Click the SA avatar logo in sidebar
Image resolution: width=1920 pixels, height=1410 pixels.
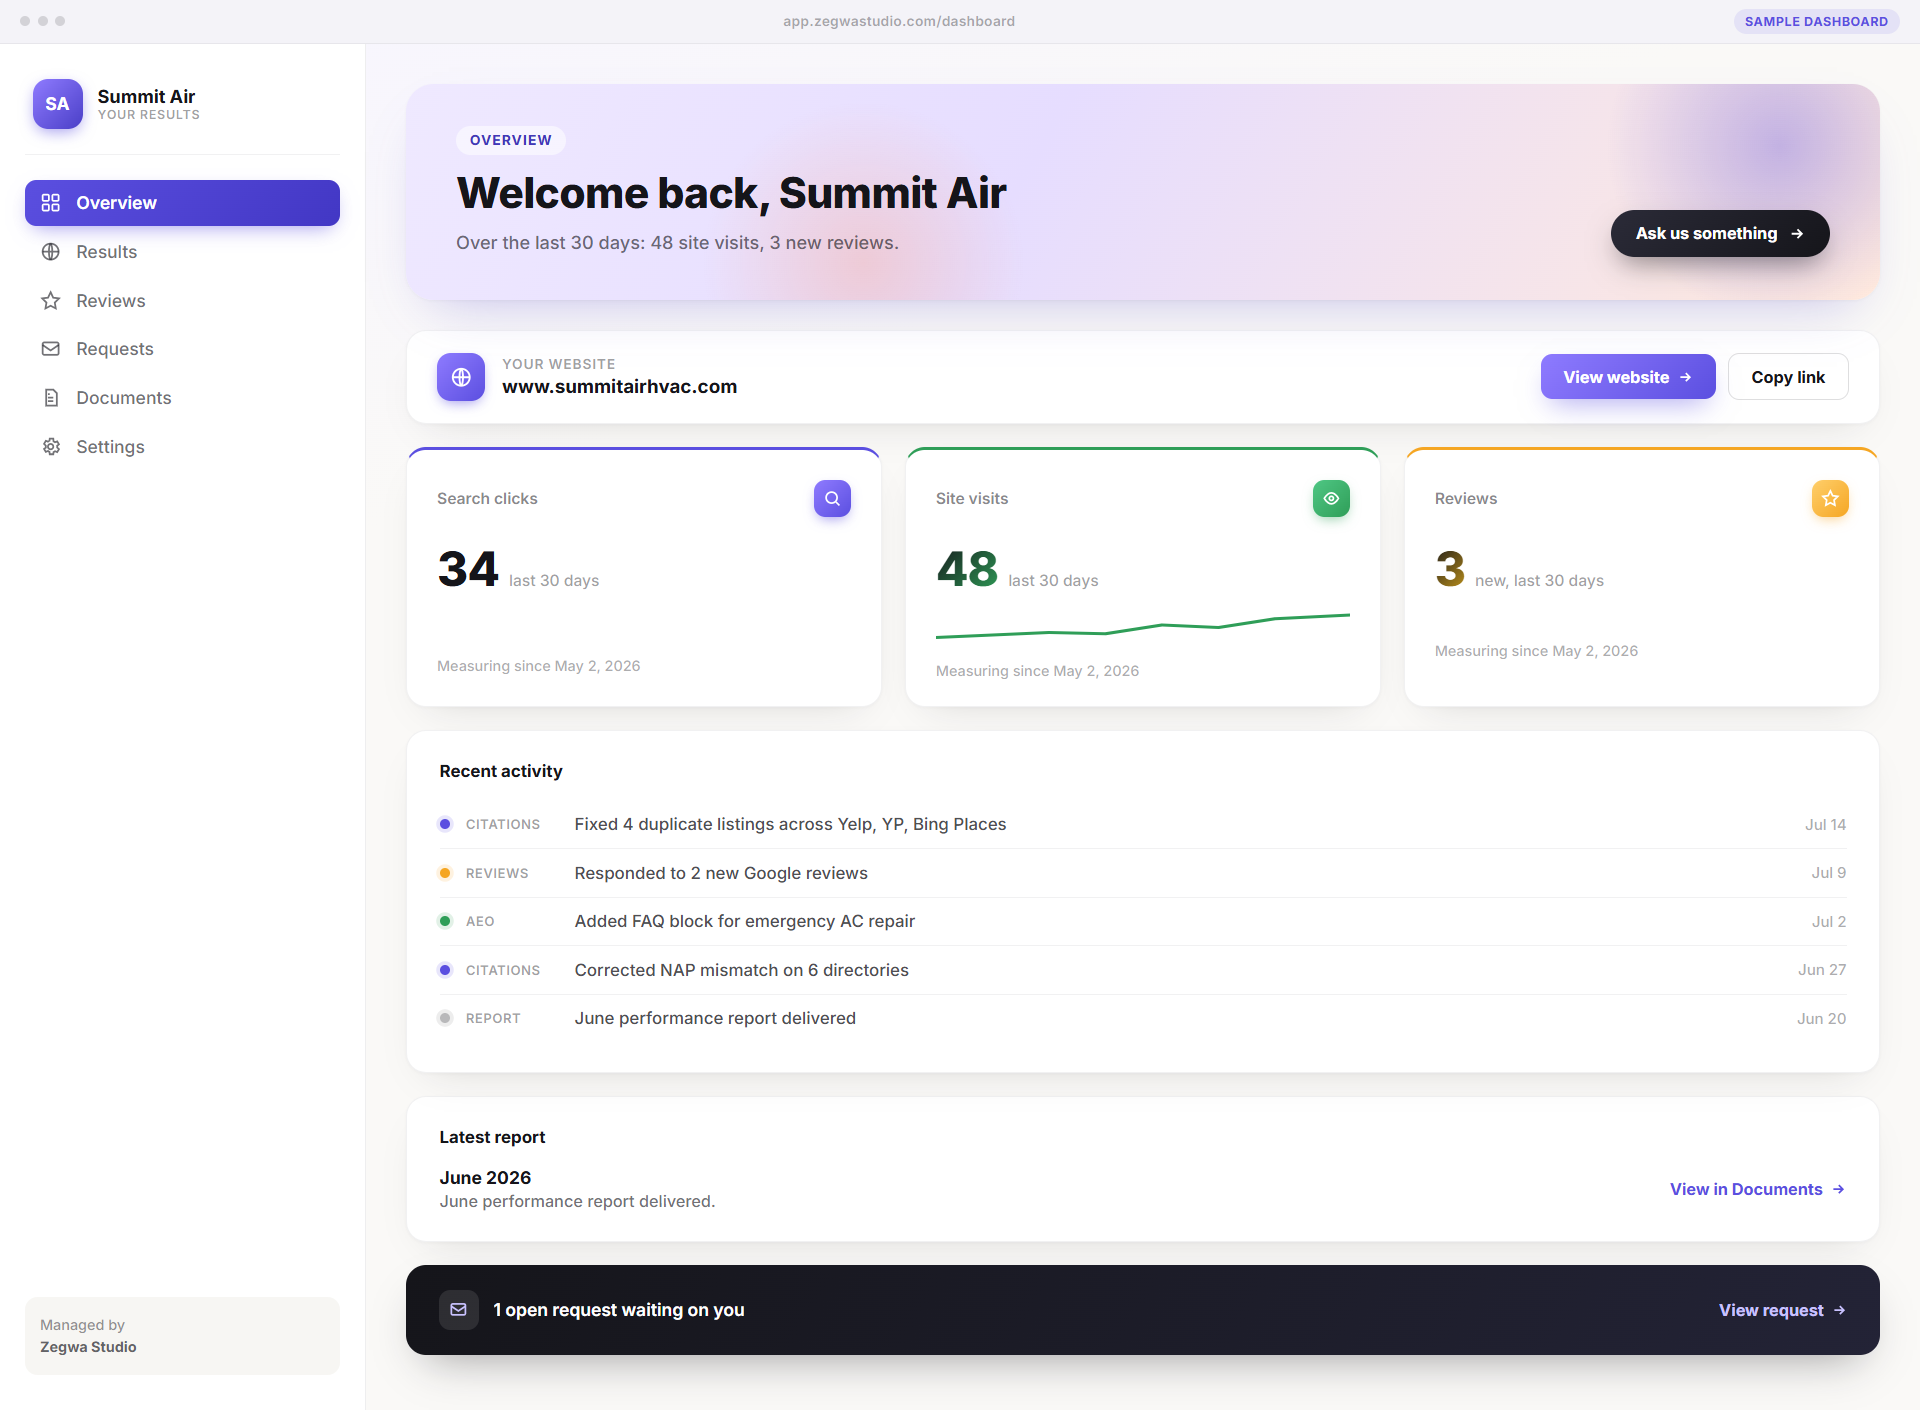(58, 104)
